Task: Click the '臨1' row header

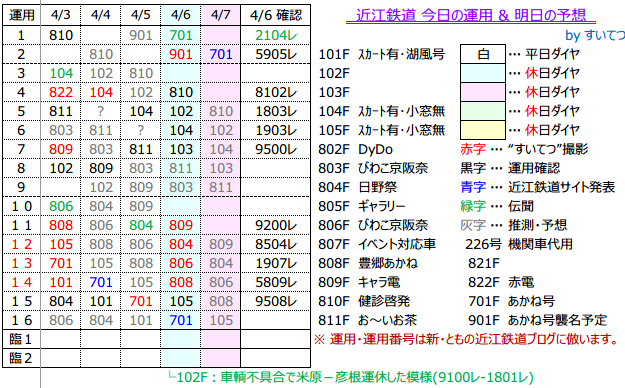Action: click(22, 339)
